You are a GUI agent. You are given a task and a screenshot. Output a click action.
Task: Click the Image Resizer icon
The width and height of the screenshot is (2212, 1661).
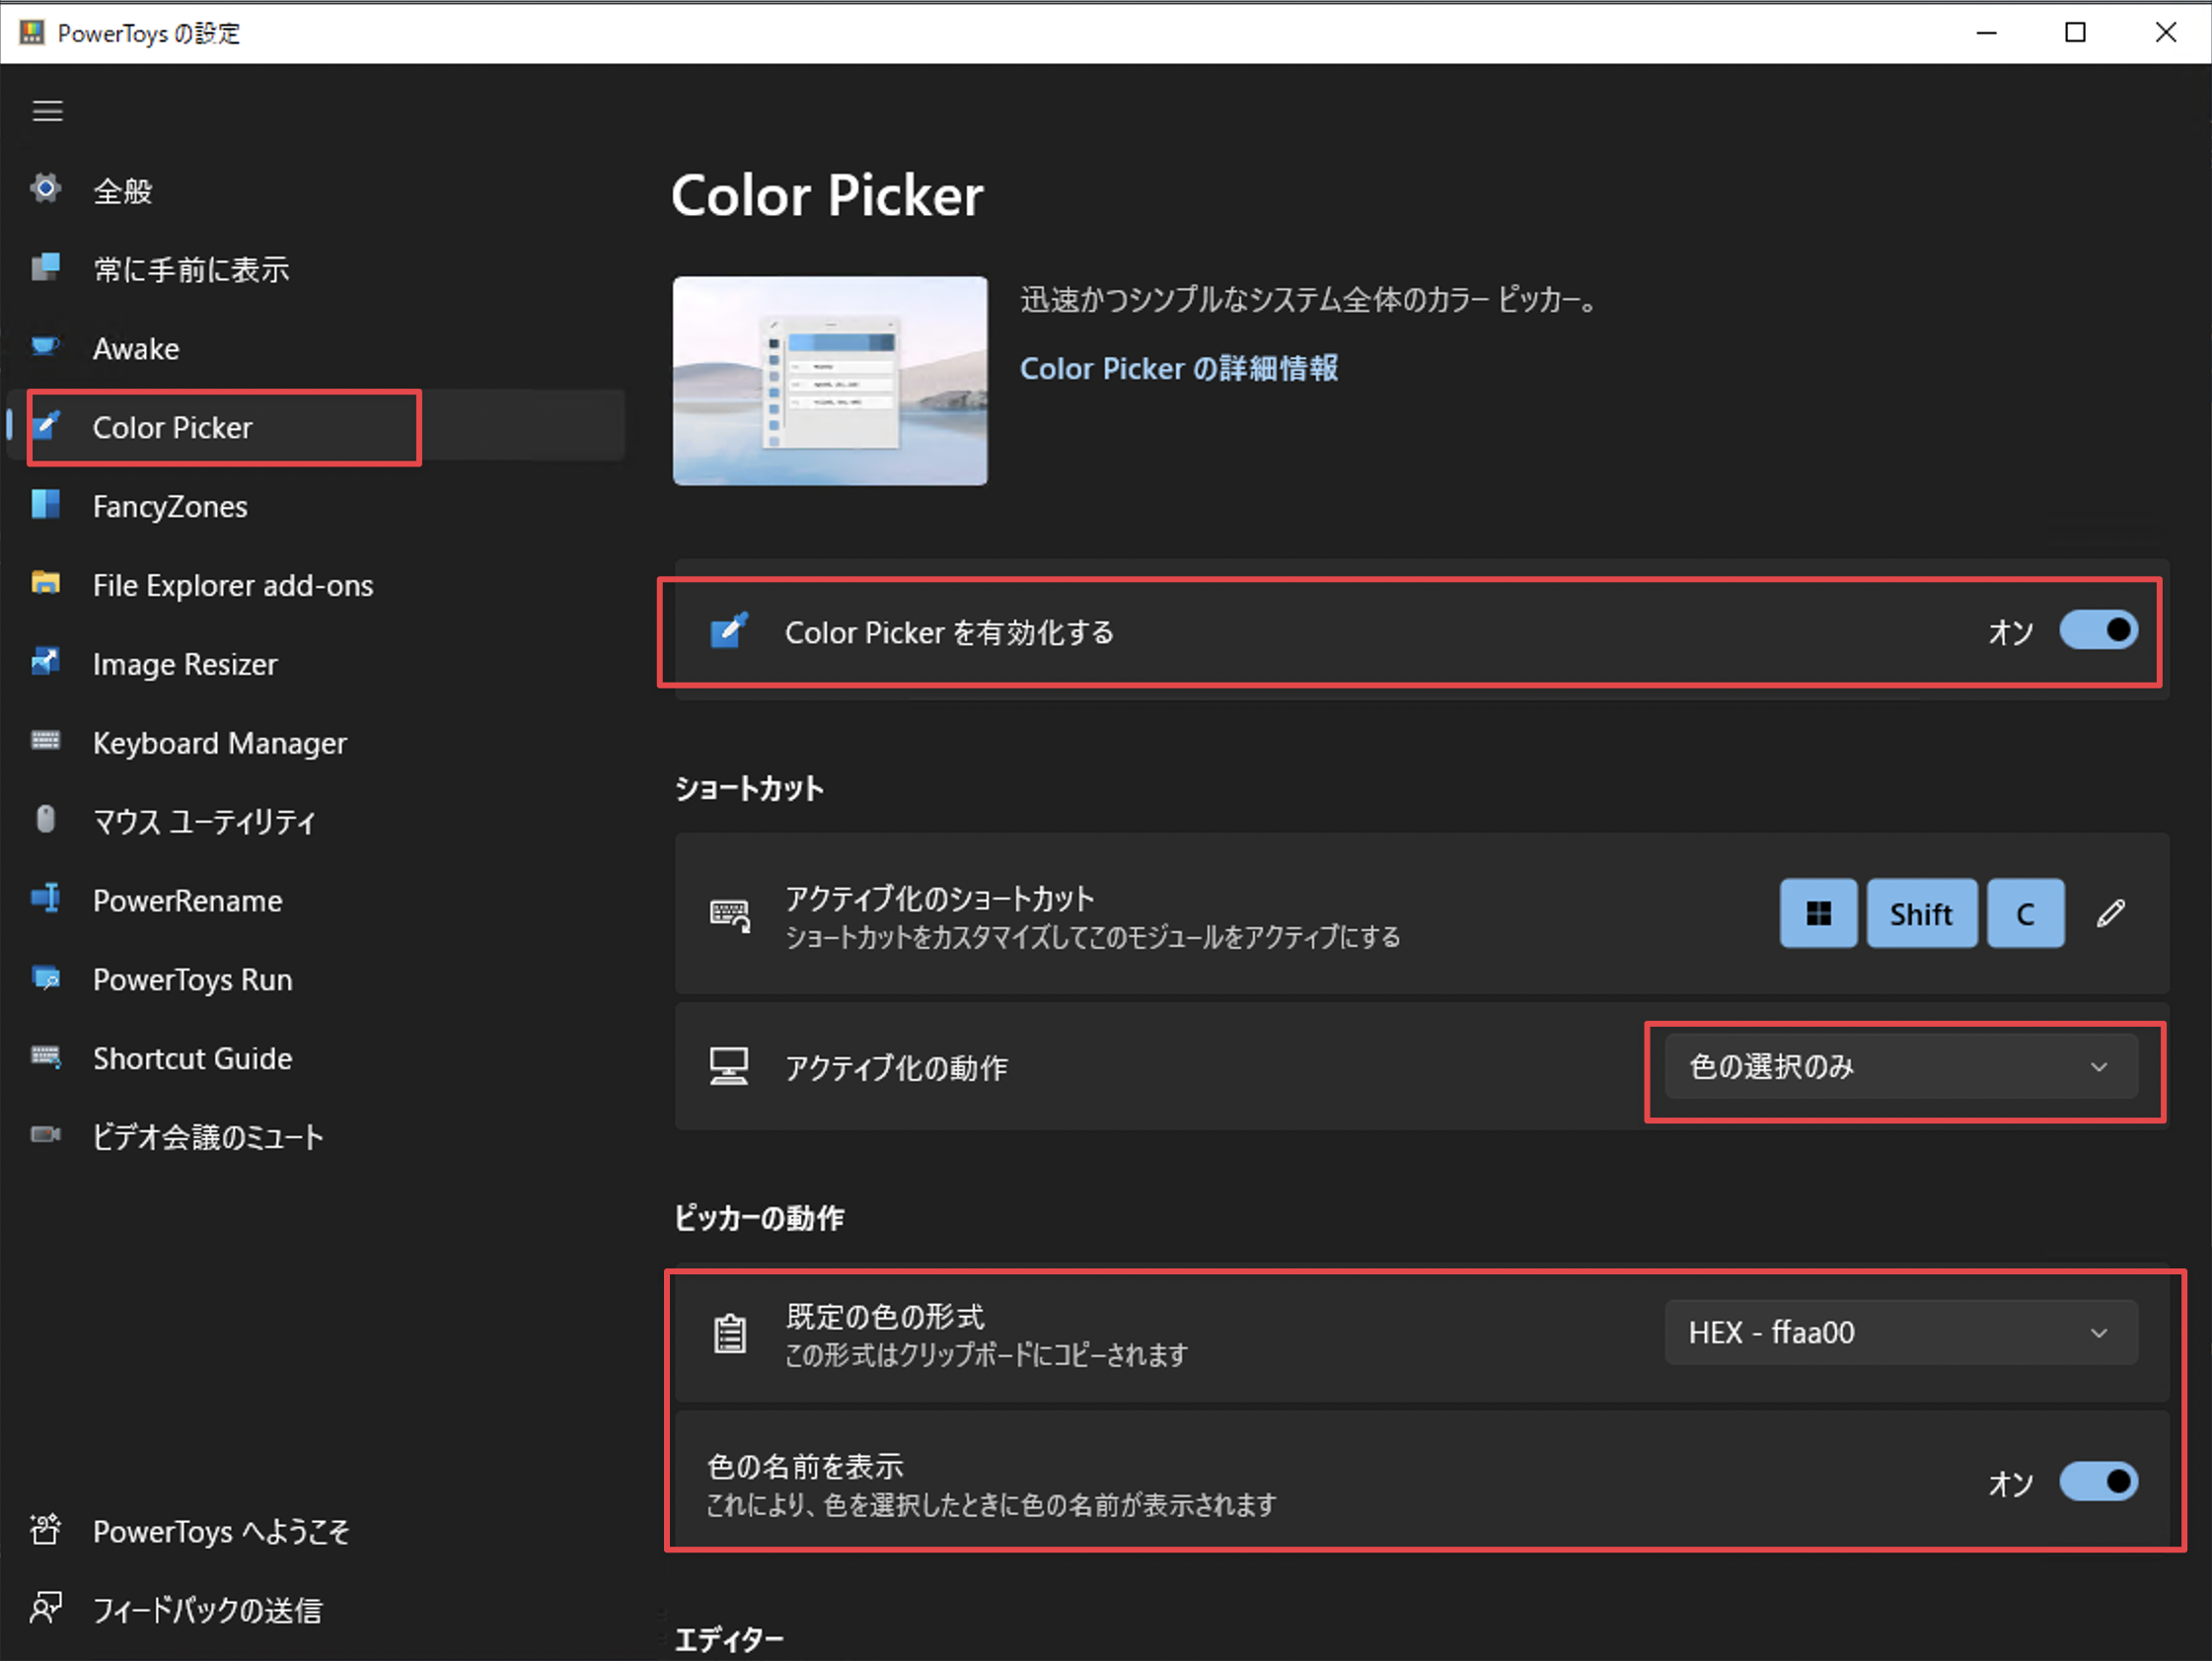point(47,663)
